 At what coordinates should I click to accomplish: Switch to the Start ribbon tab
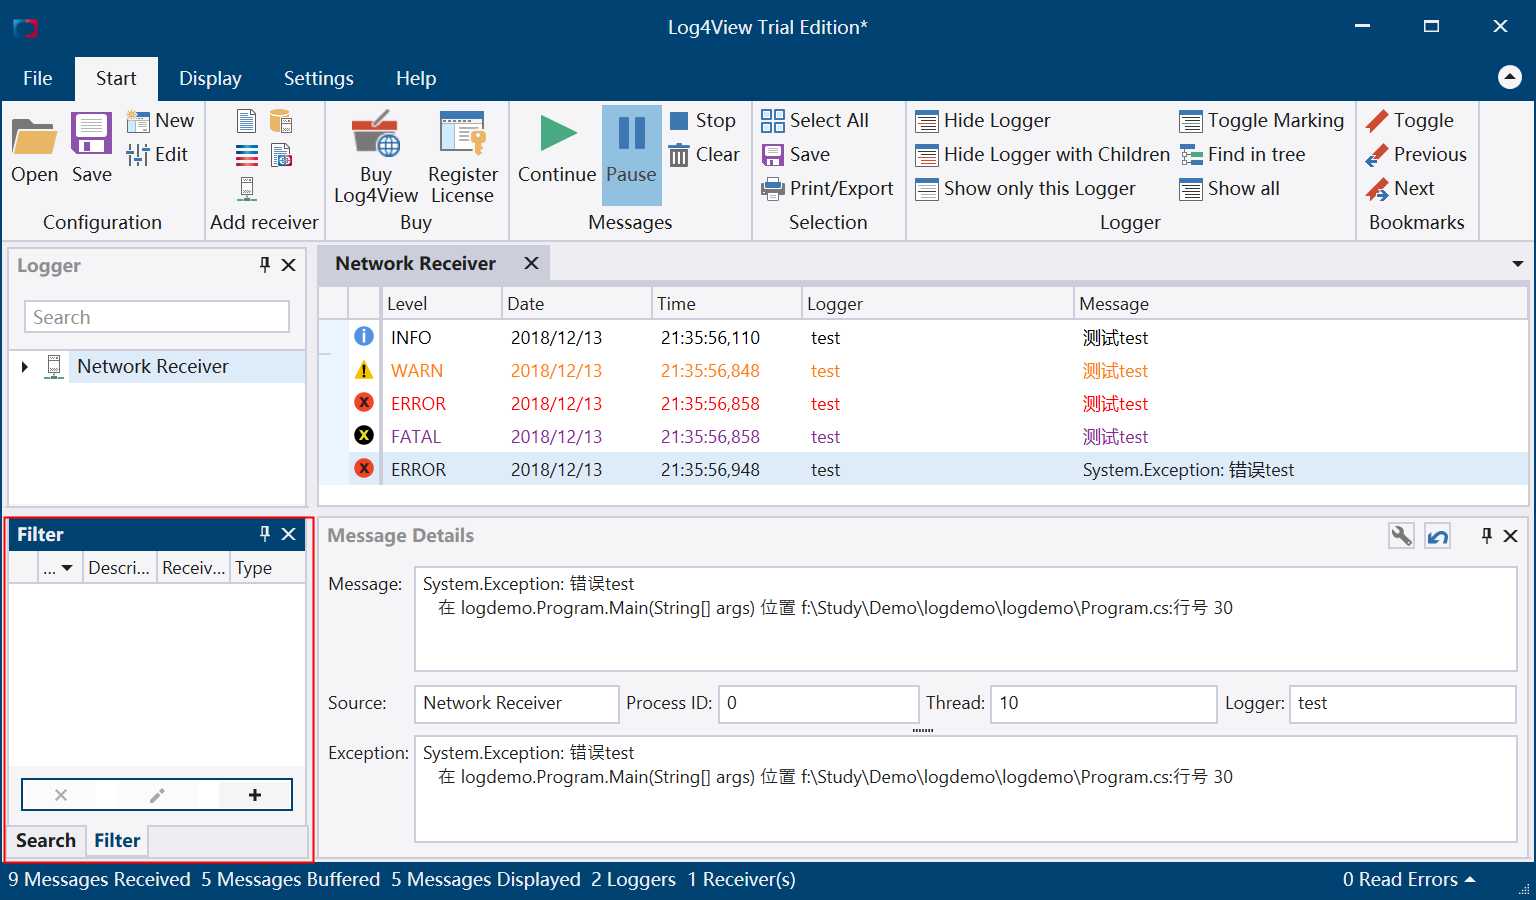click(x=116, y=78)
